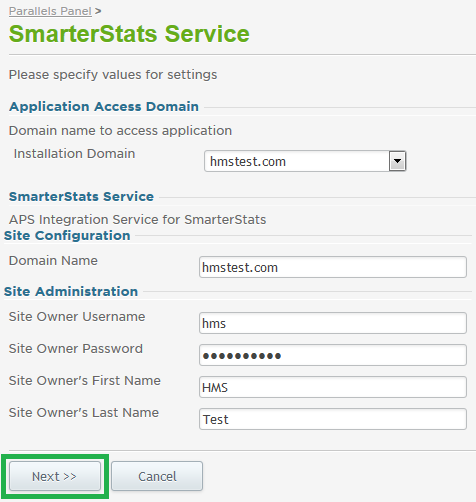
Task: Expand the Installation Domain dropdown arrow
Action: coord(397,161)
